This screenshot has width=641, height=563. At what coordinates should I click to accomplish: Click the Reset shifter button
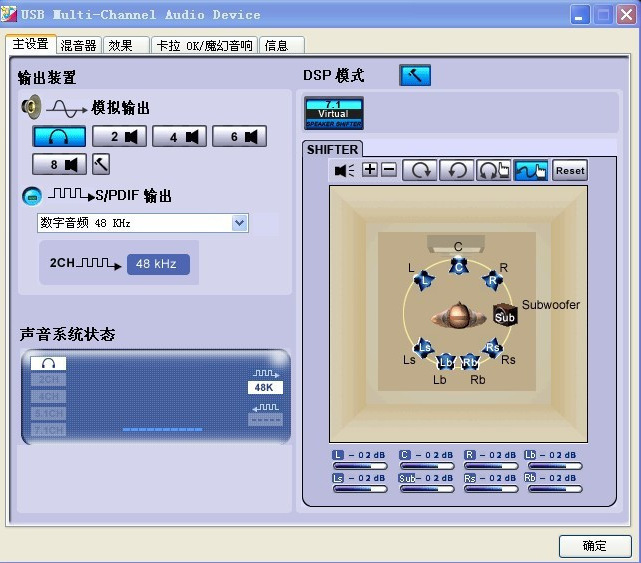pos(570,170)
